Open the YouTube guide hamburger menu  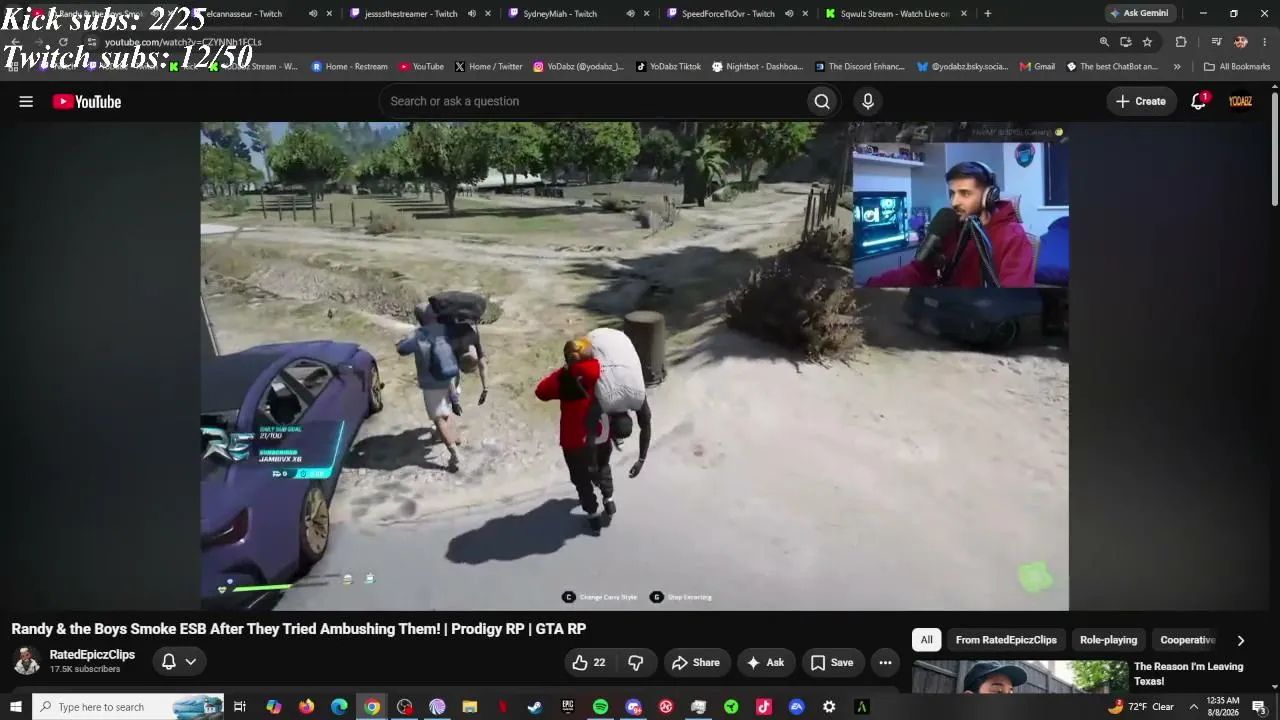pos(26,101)
